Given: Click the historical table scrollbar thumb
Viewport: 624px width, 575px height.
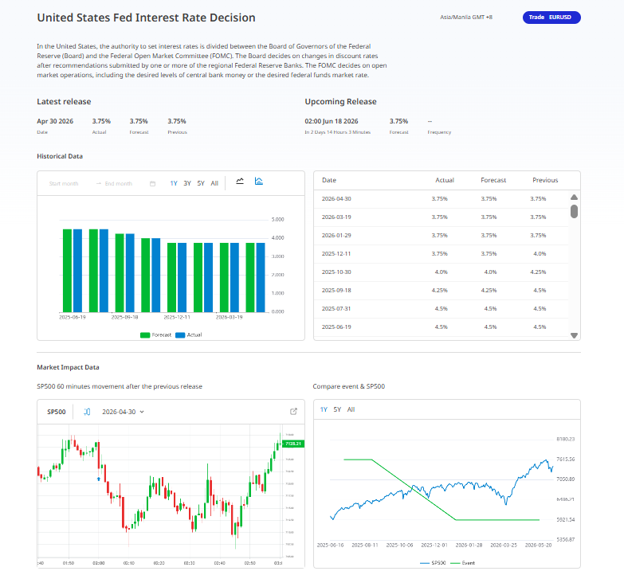Looking at the screenshot, I should [574, 211].
